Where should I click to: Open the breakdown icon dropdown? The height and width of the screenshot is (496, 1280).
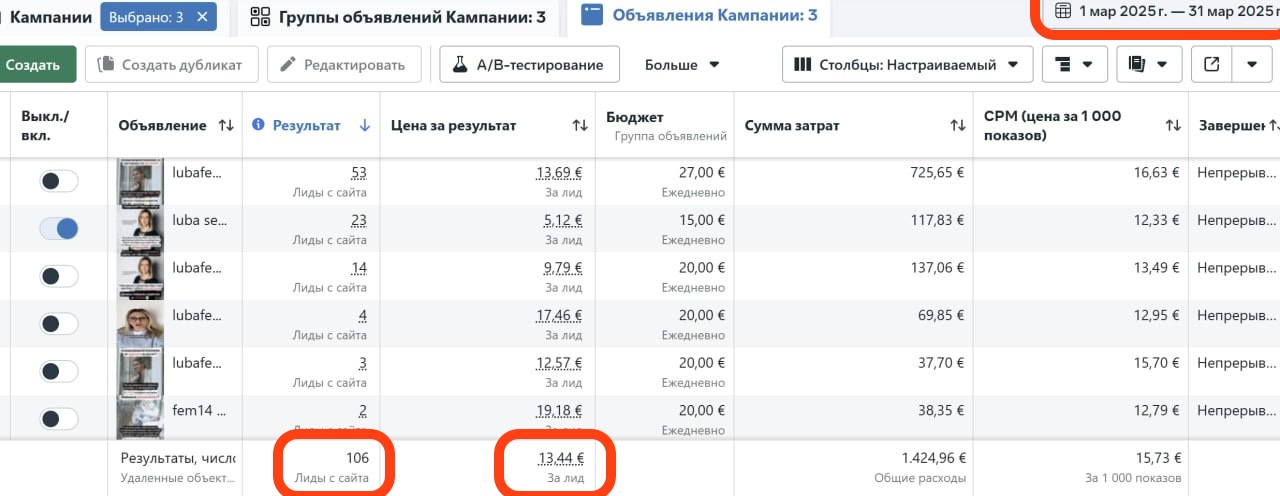[1074, 64]
